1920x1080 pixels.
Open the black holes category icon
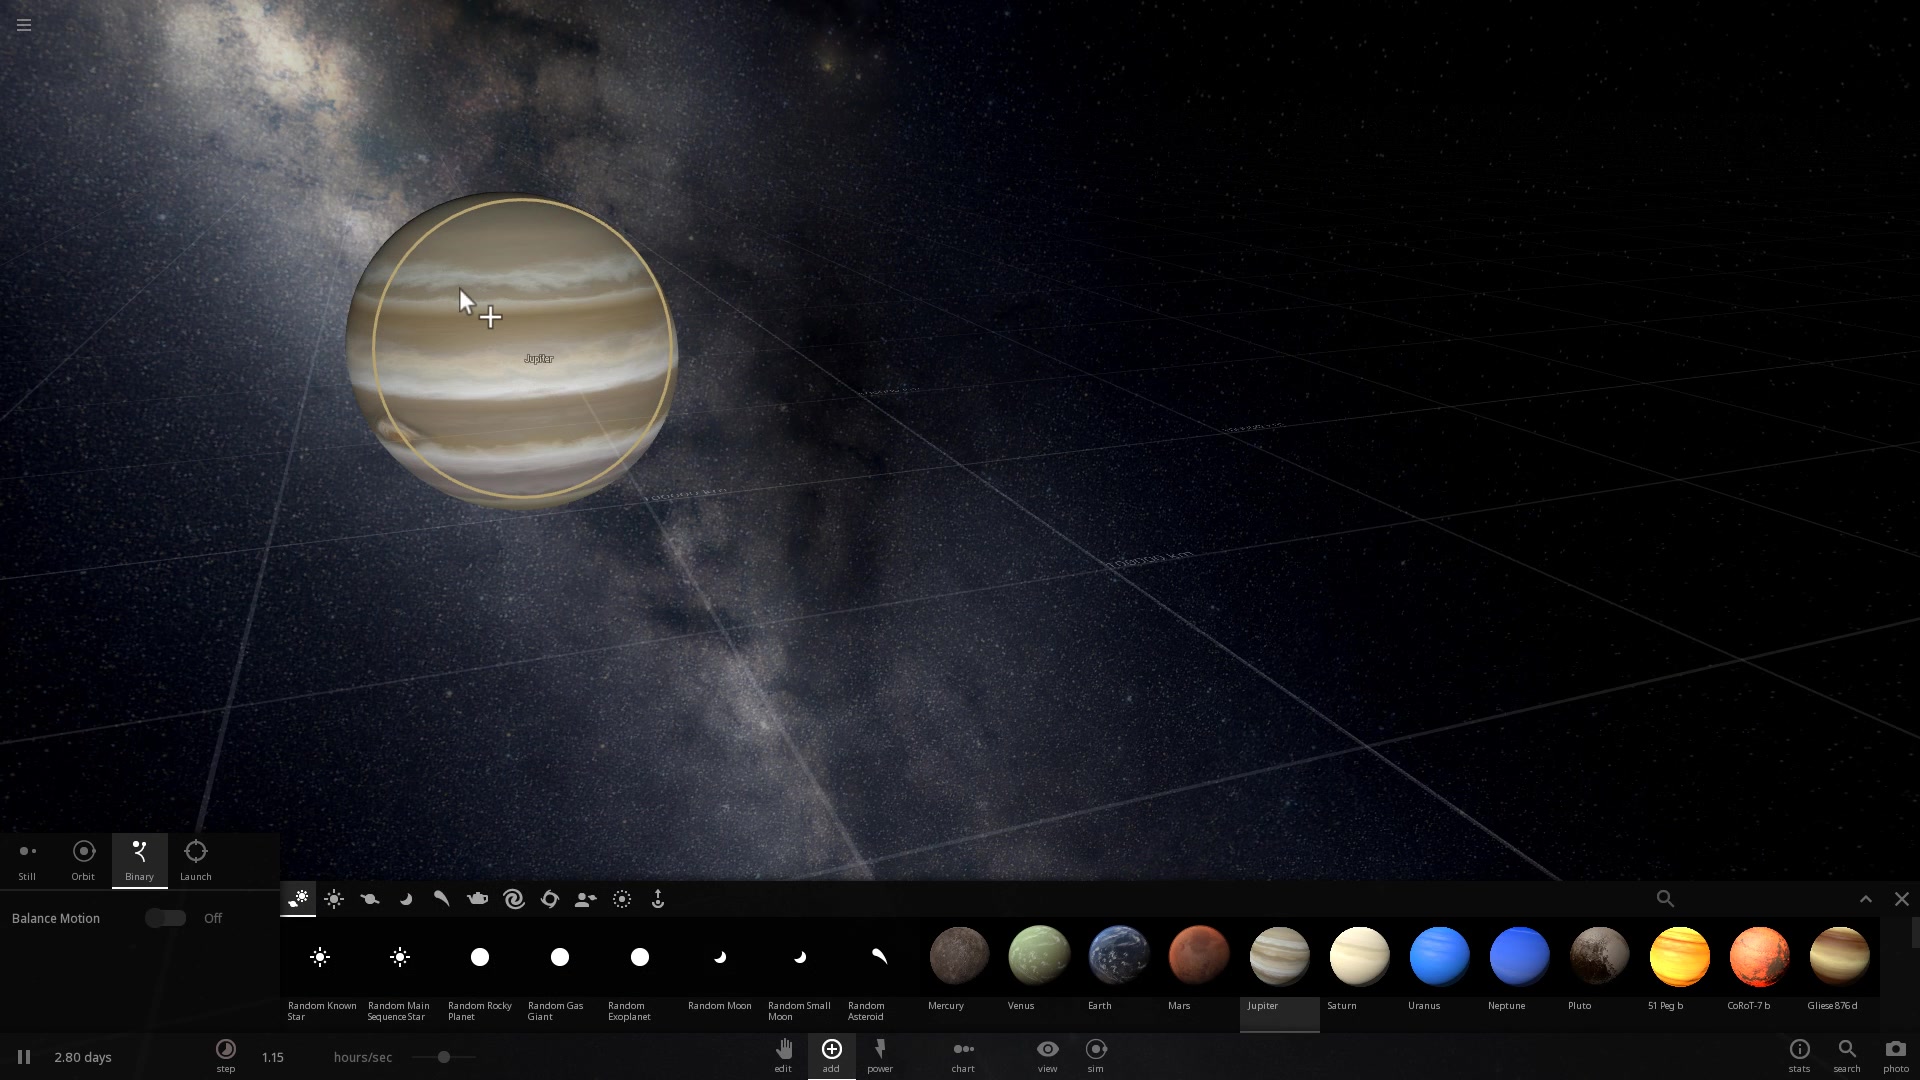[550, 899]
